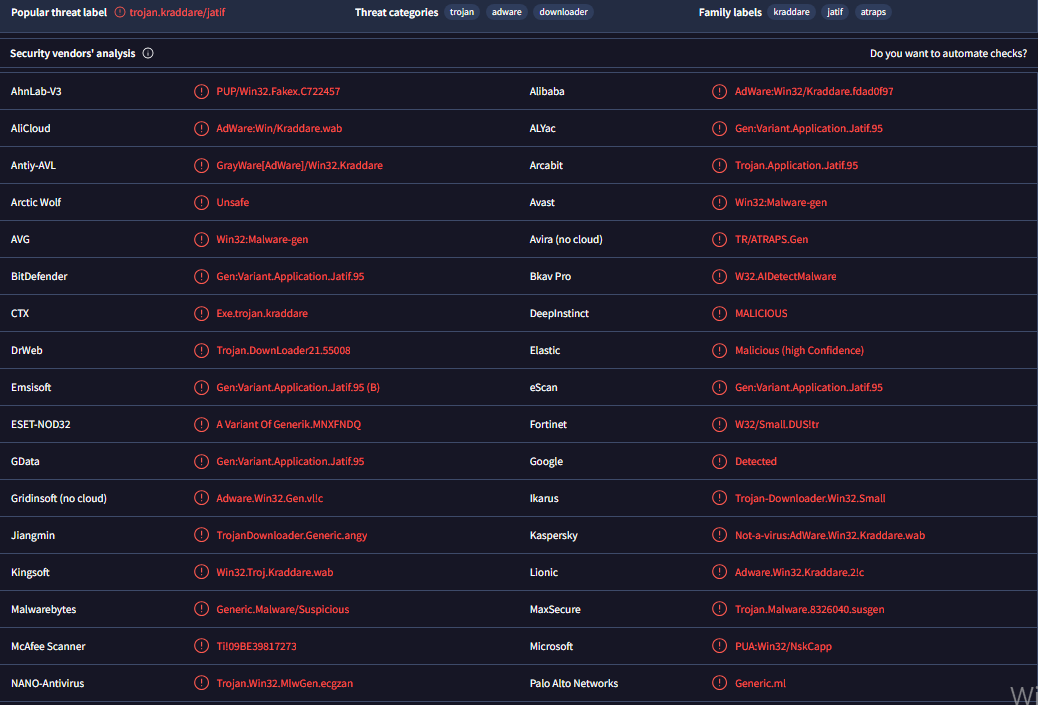Viewport: 1038px width, 705px height.
Task: Click Emsisoft detection alert icon
Action: point(201,388)
